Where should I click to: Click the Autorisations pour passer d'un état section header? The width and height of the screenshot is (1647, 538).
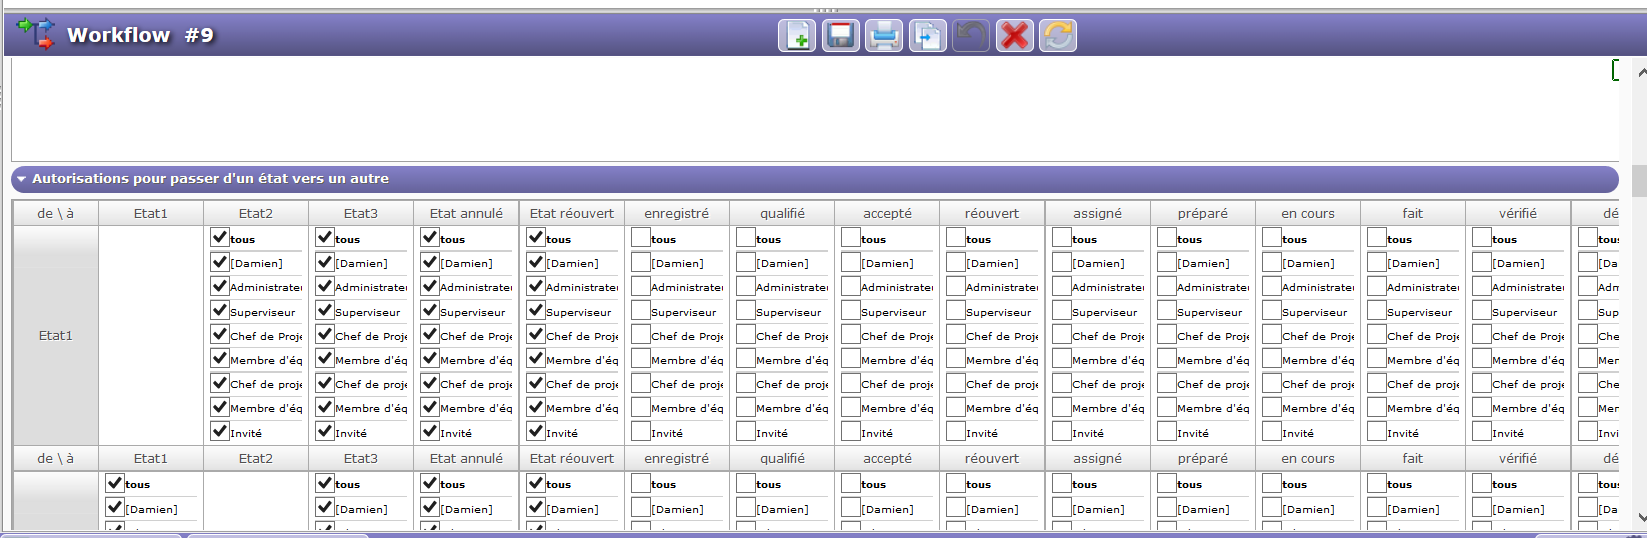tap(814, 179)
